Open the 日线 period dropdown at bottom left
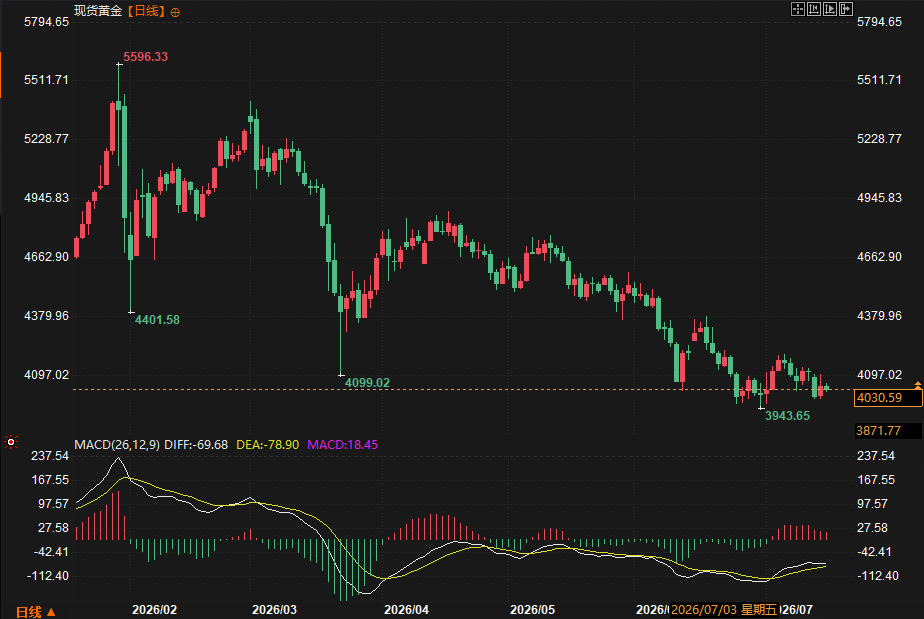This screenshot has width=924, height=619. pos(35,612)
